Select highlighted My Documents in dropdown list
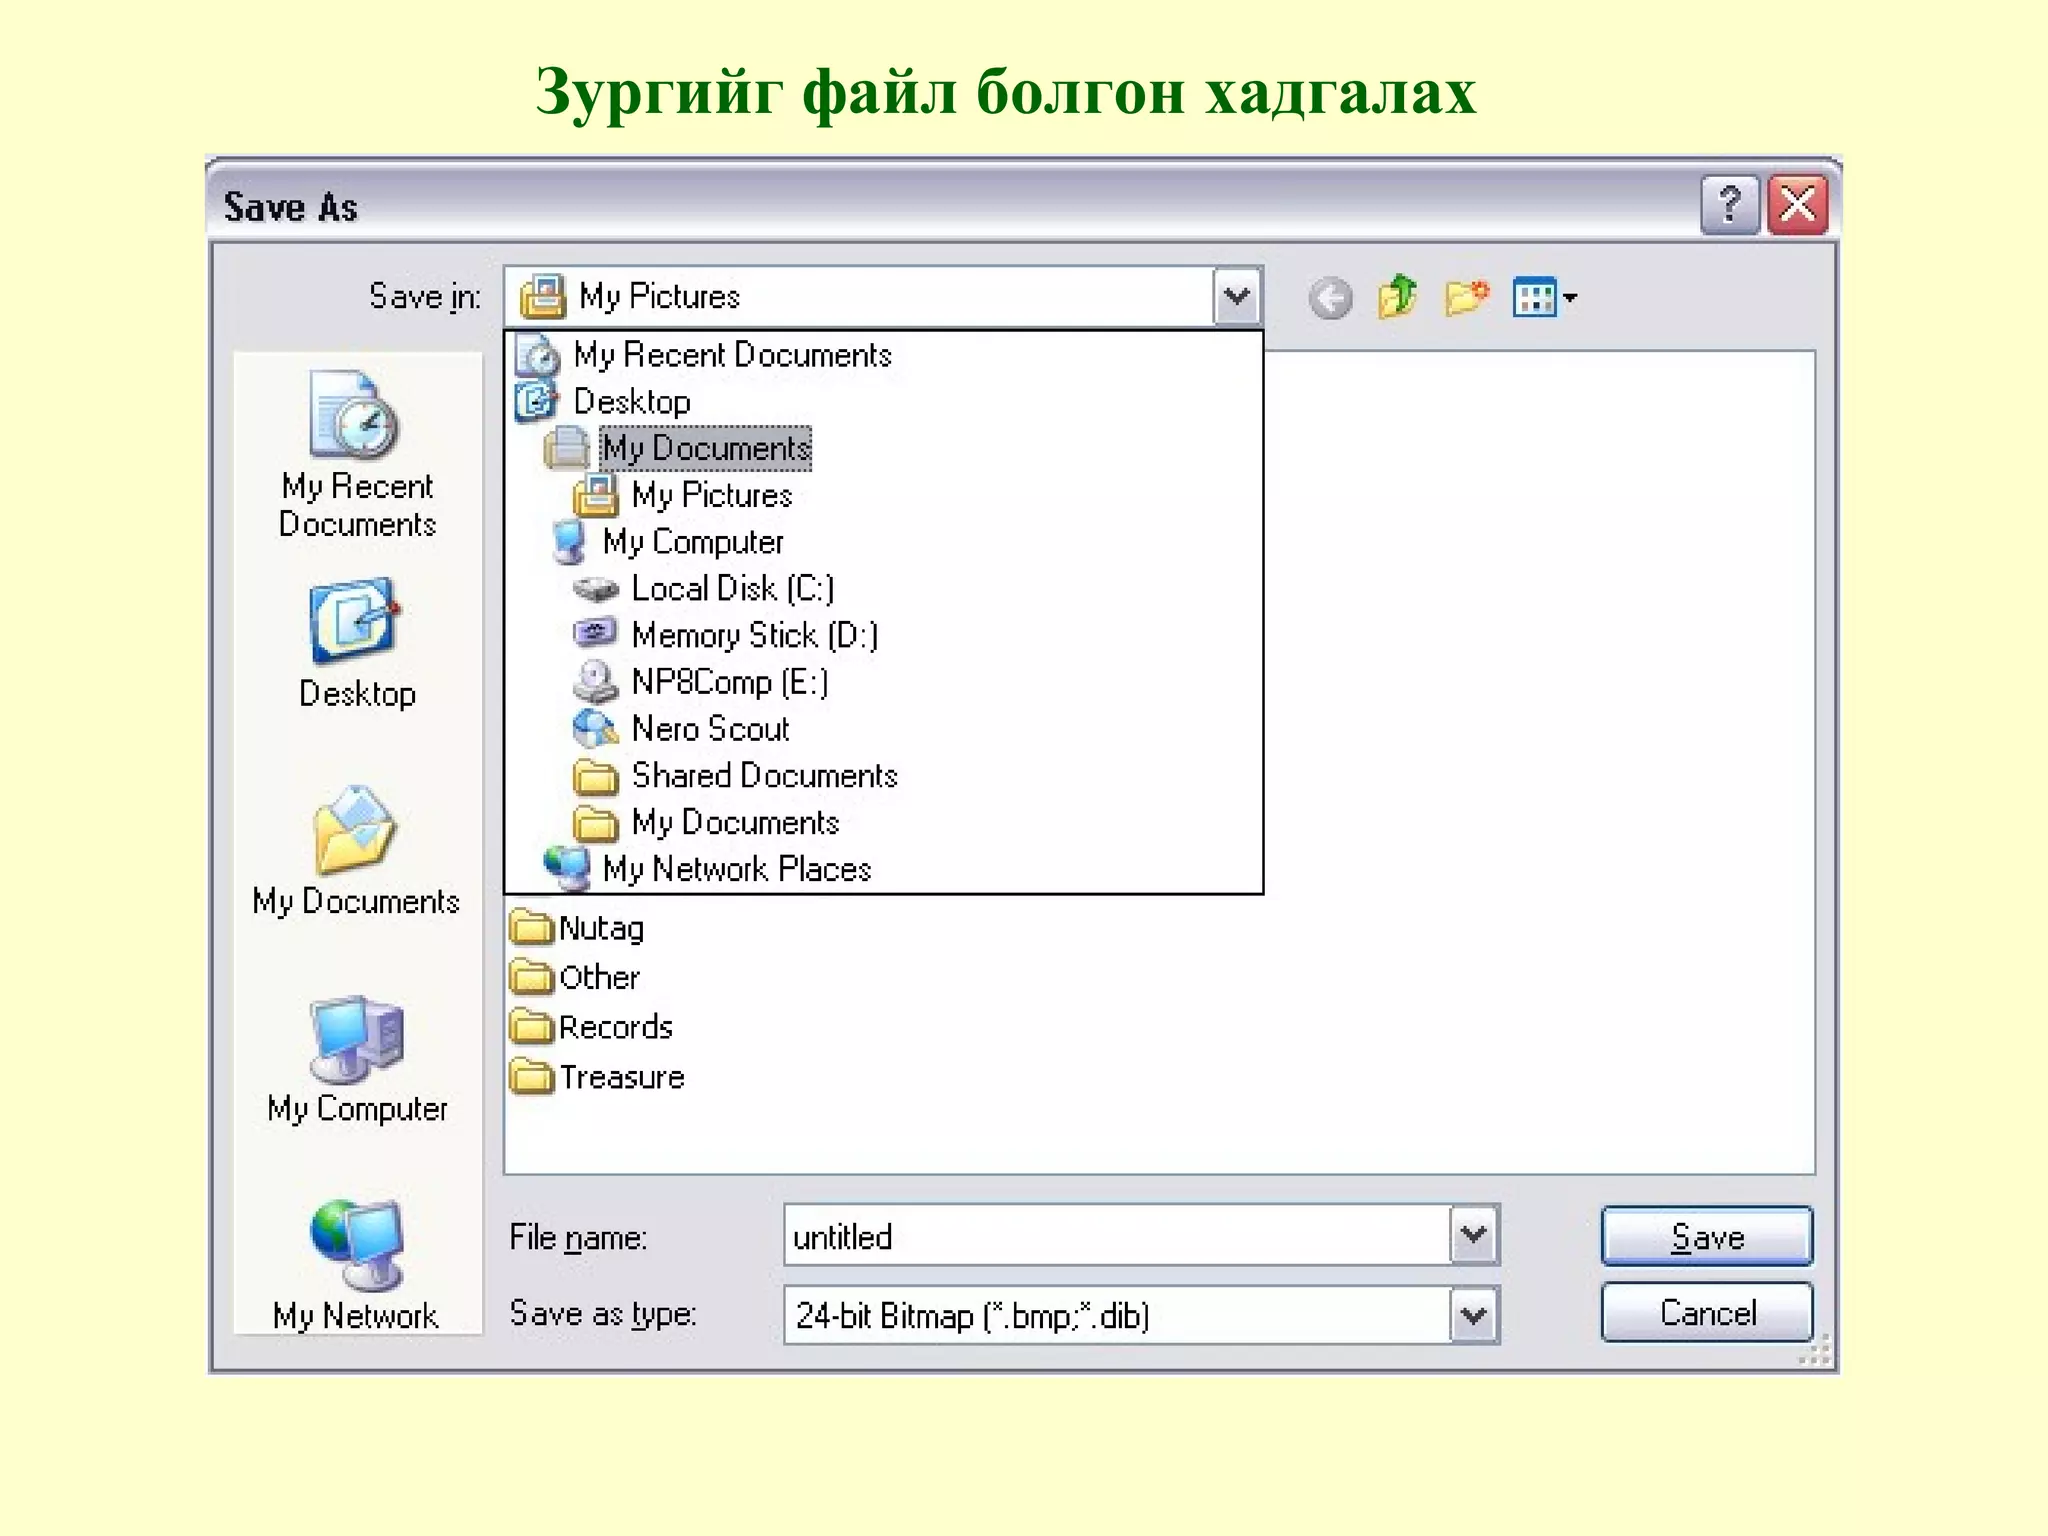The width and height of the screenshot is (2048, 1536). tap(884, 448)
